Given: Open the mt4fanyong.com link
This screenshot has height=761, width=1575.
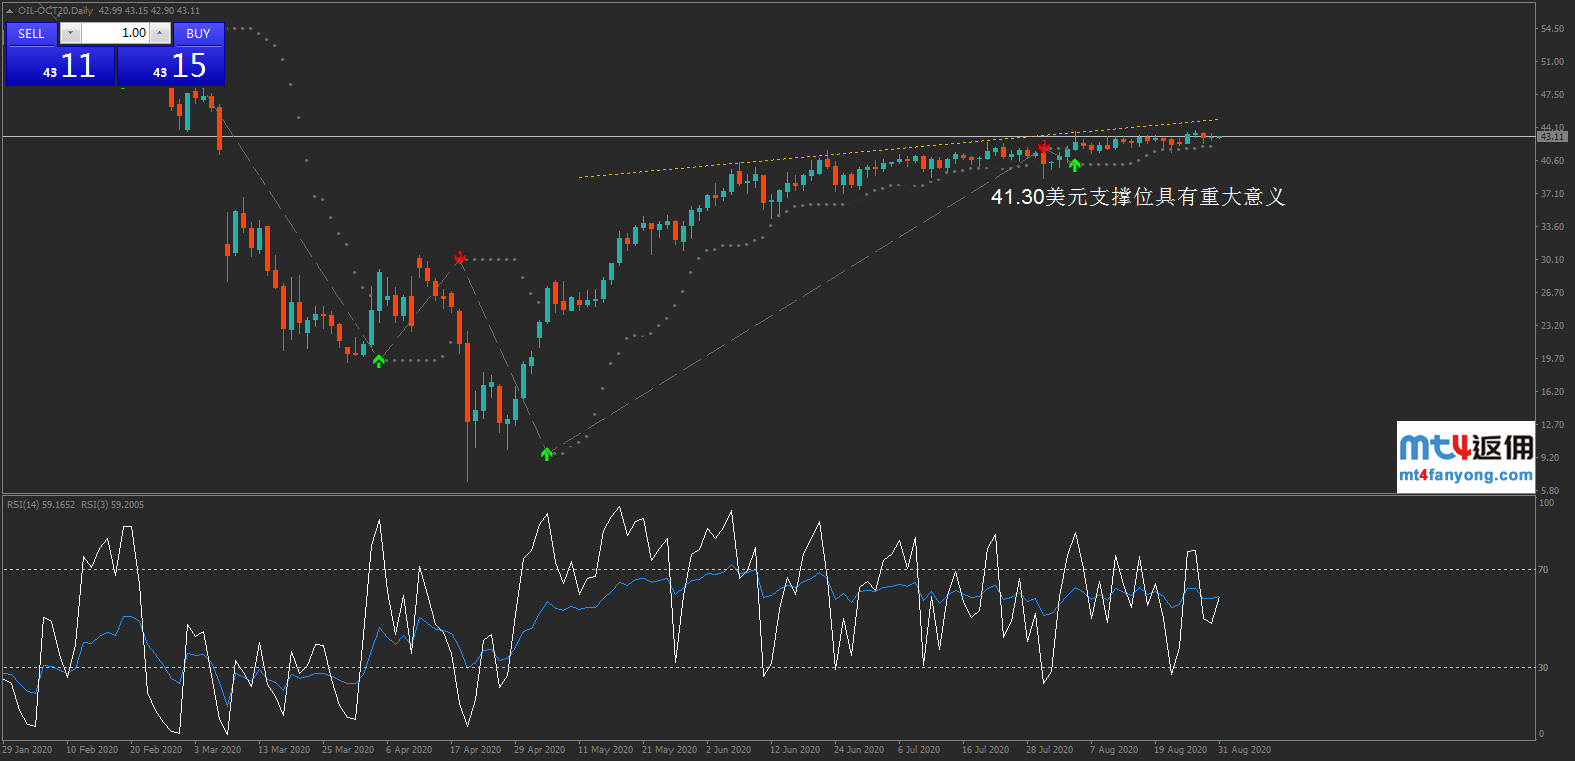Looking at the screenshot, I should (x=1465, y=476).
